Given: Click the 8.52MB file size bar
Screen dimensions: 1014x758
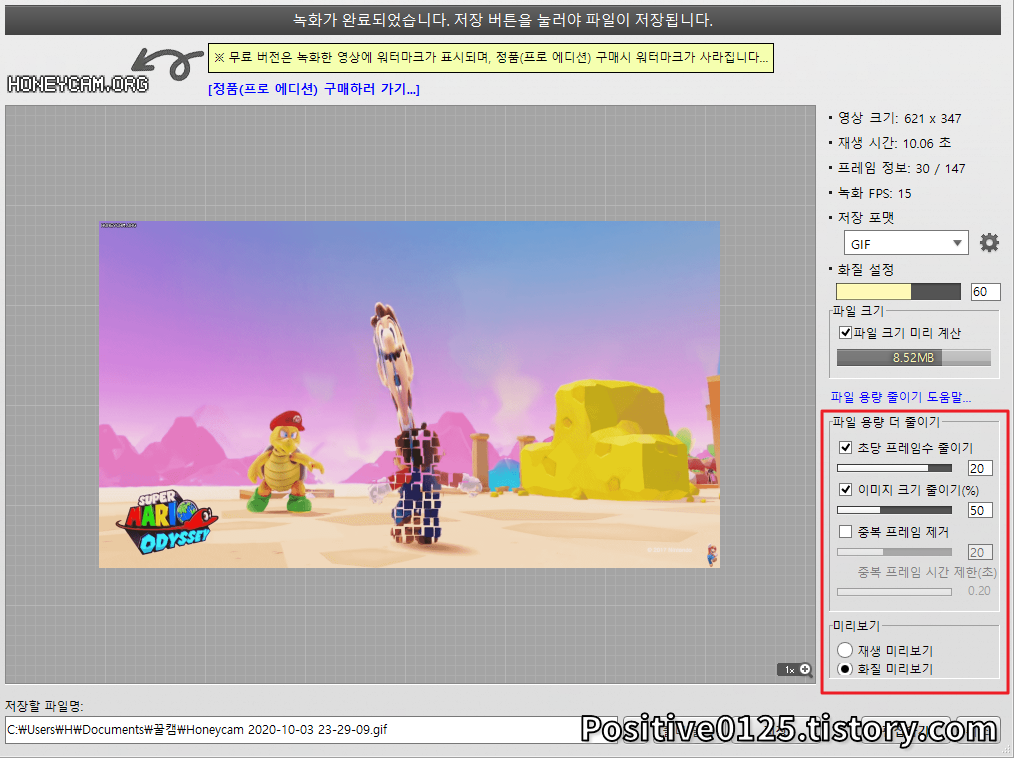Looking at the screenshot, I should (x=913, y=358).
